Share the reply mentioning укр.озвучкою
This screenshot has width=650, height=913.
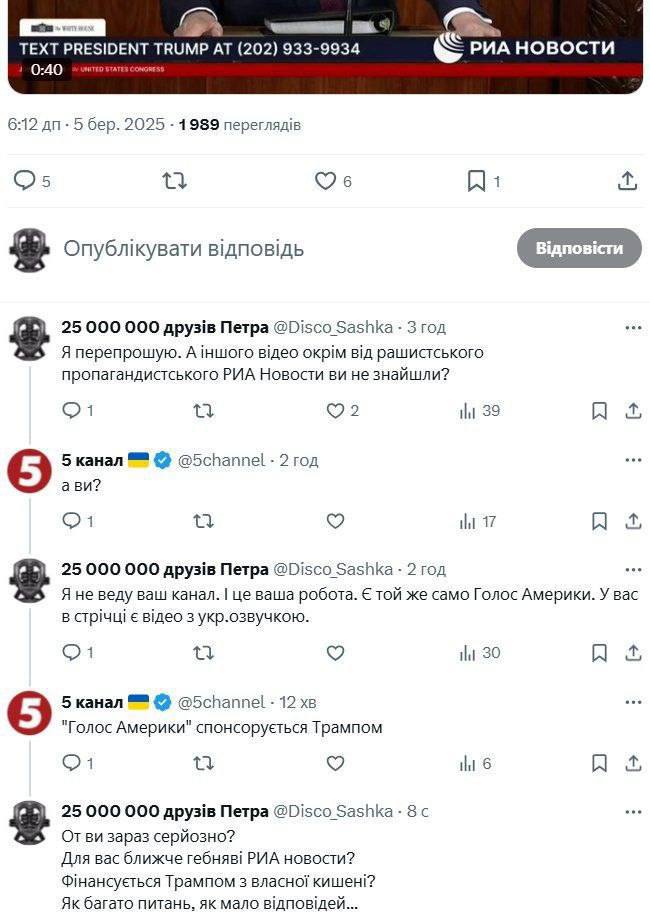632,653
